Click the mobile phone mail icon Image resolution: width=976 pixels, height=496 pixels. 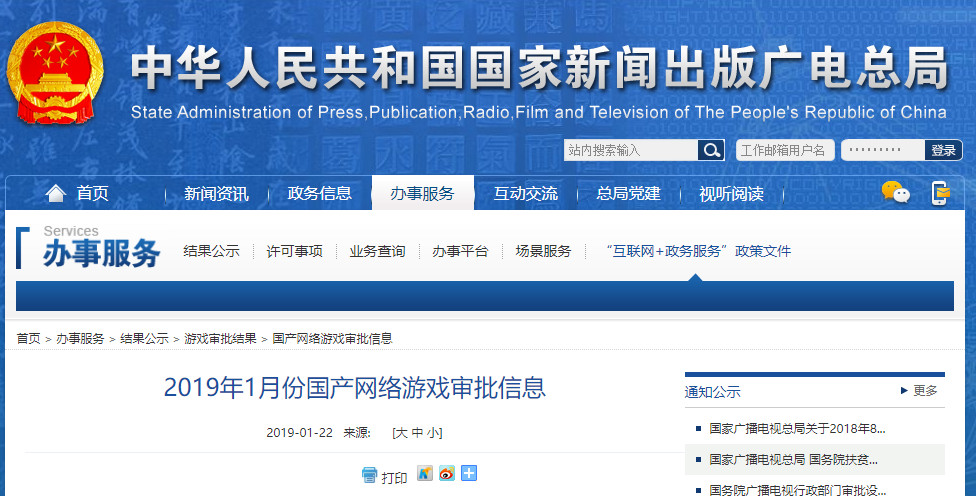click(x=940, y=193)
